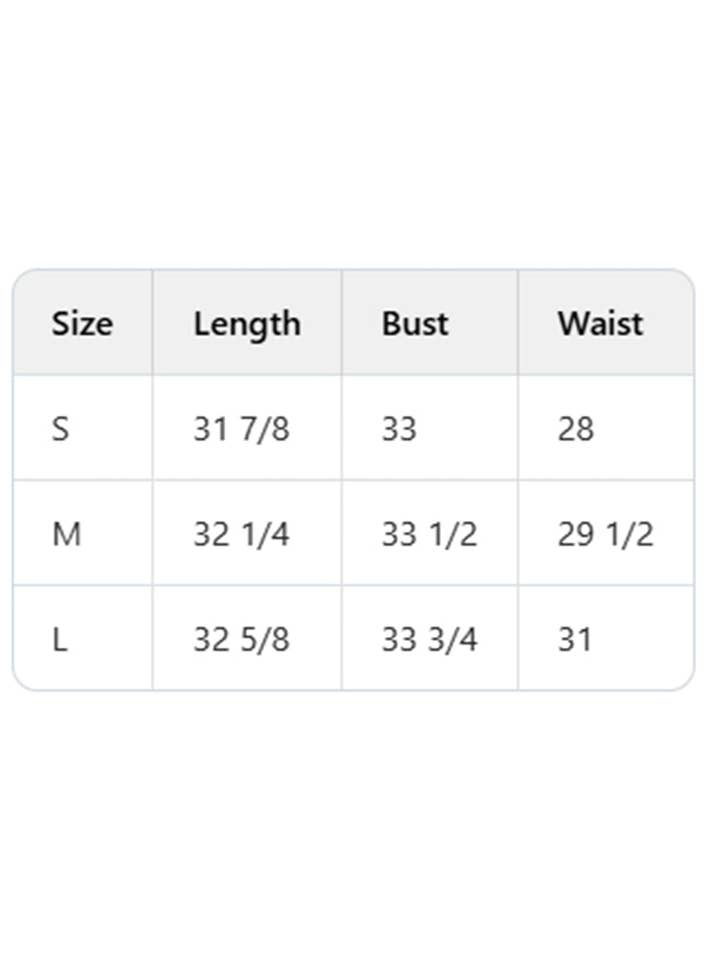Screen dimensions: 720x960
Task: Click the whole number 31 in S length
Action: click(x=211, y=429)
